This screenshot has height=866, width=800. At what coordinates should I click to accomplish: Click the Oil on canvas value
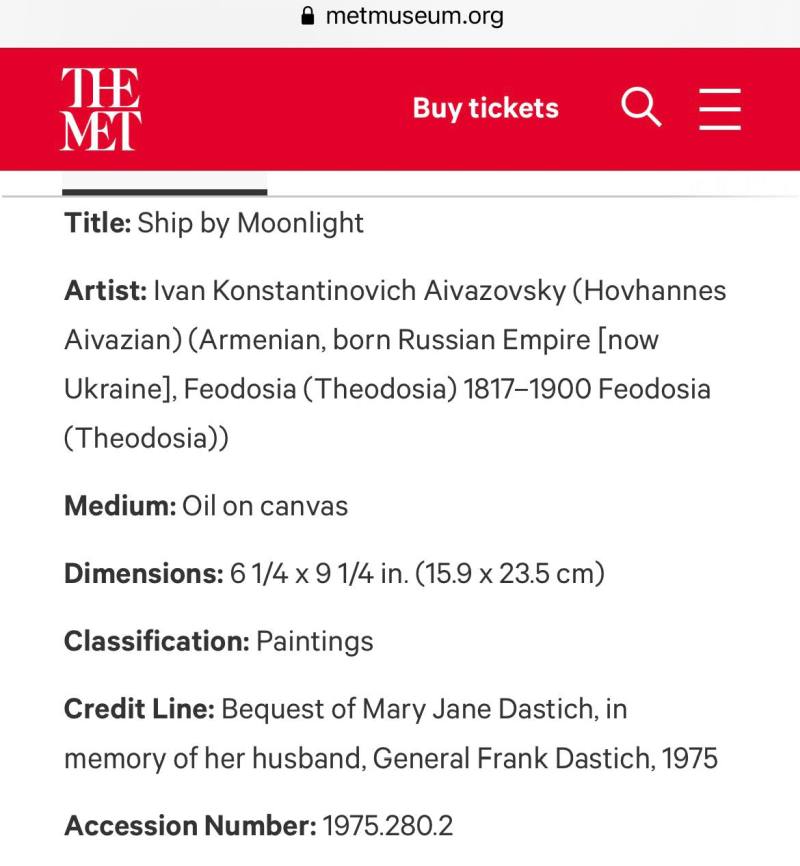(265, 505)
